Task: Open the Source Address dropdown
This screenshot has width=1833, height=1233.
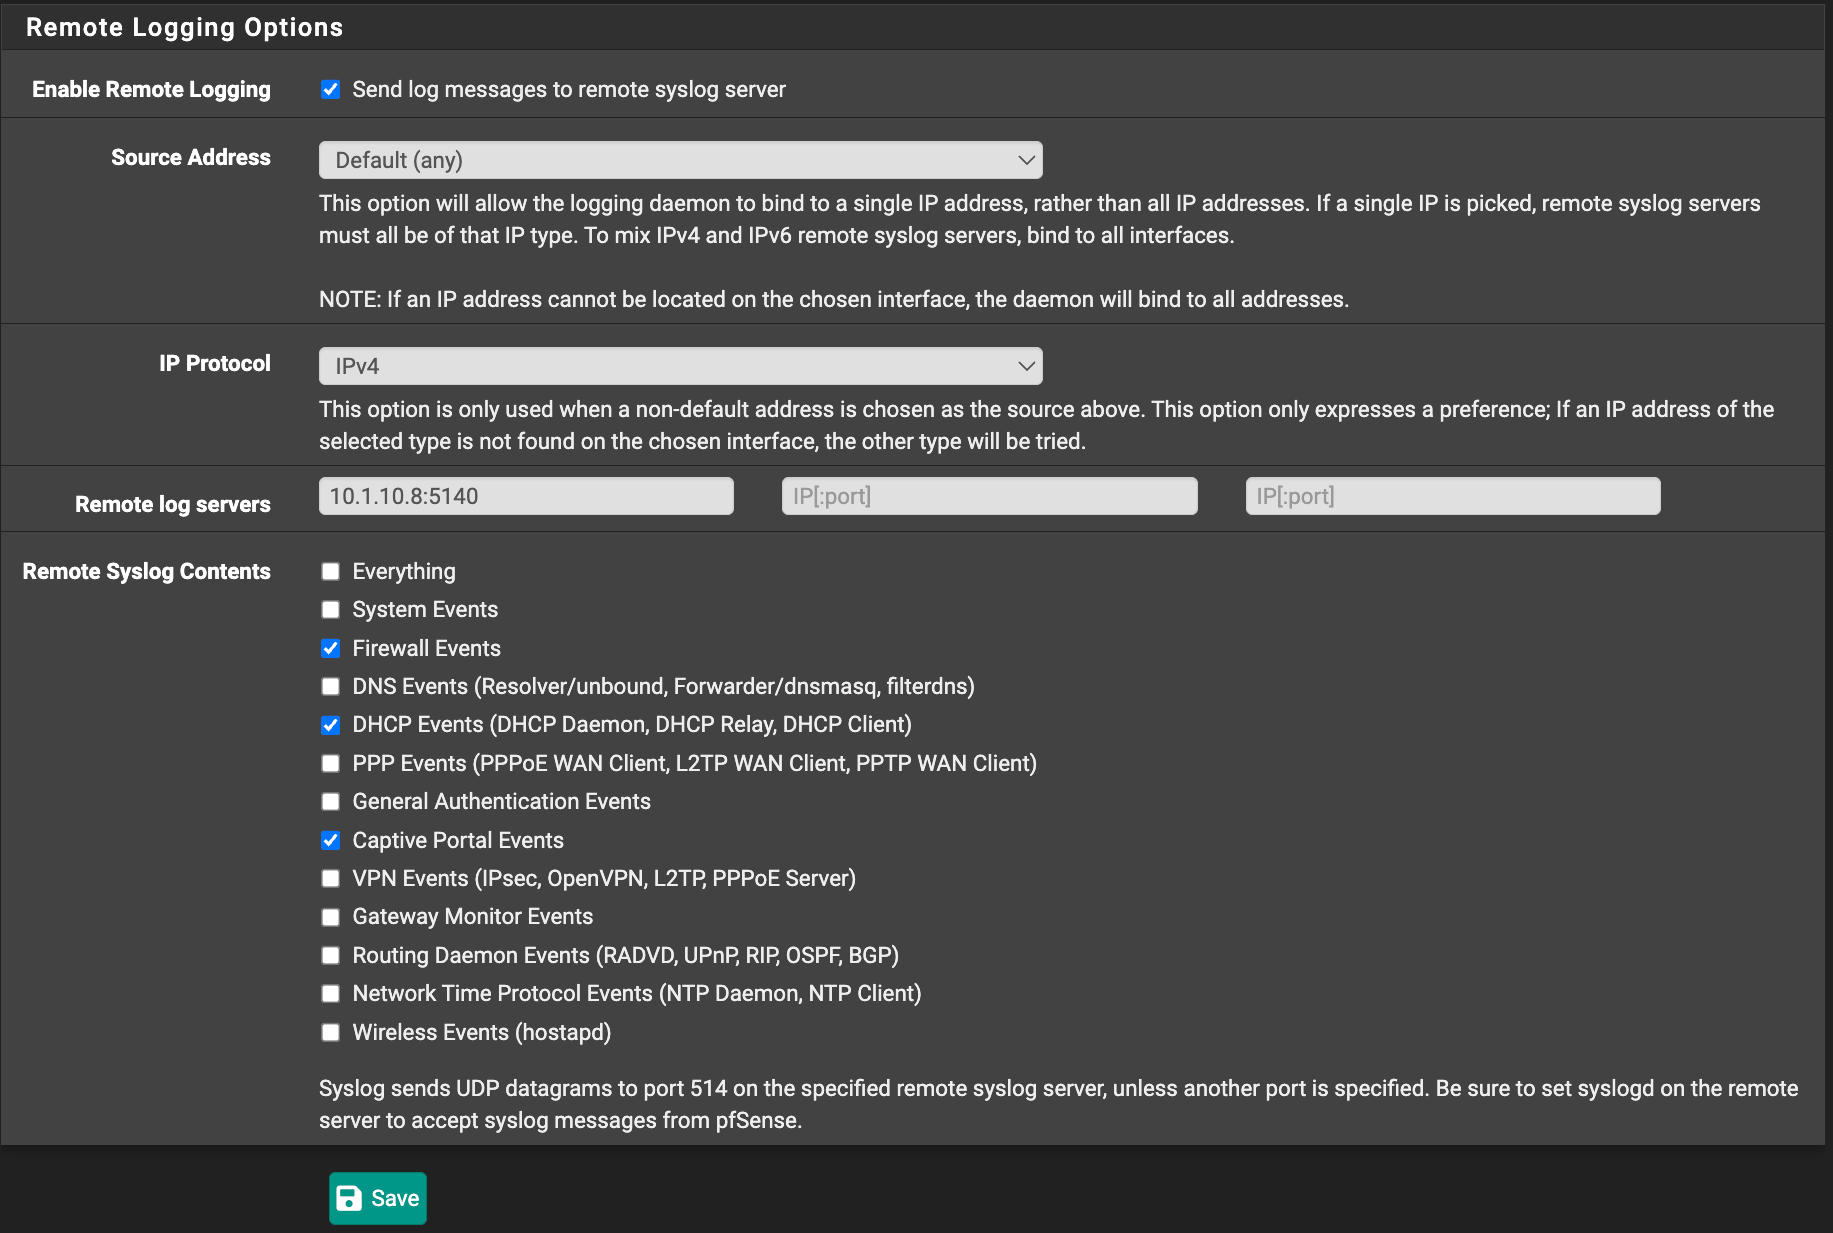Action: pyautogui.click(x=680, y=160)
